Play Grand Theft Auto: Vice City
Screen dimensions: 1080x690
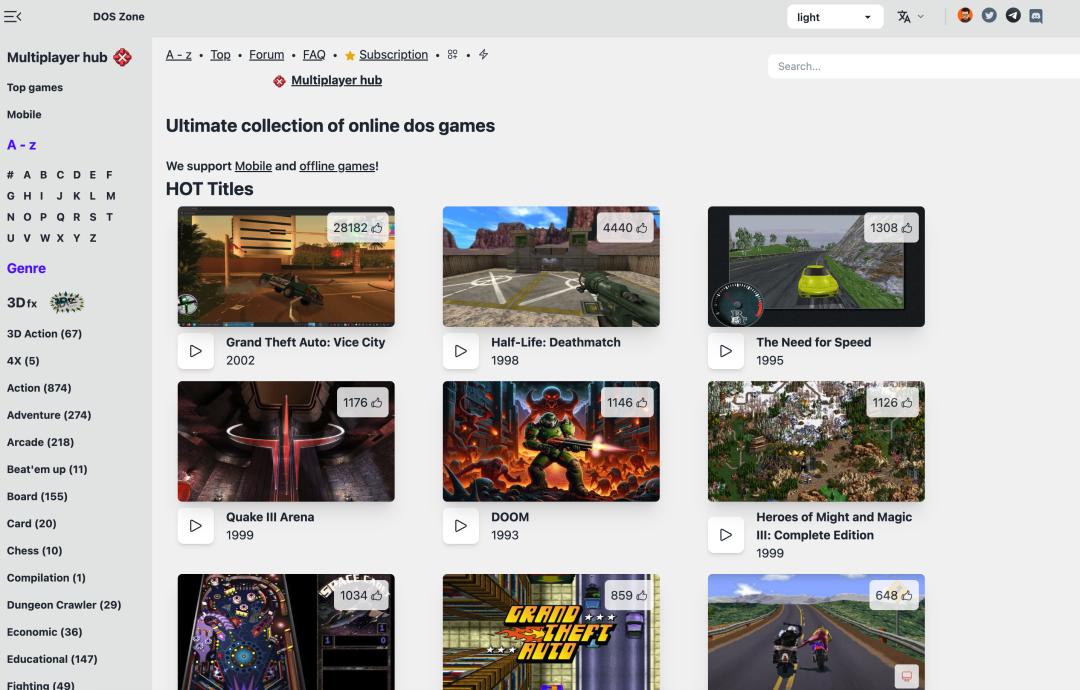pos(196,351)
